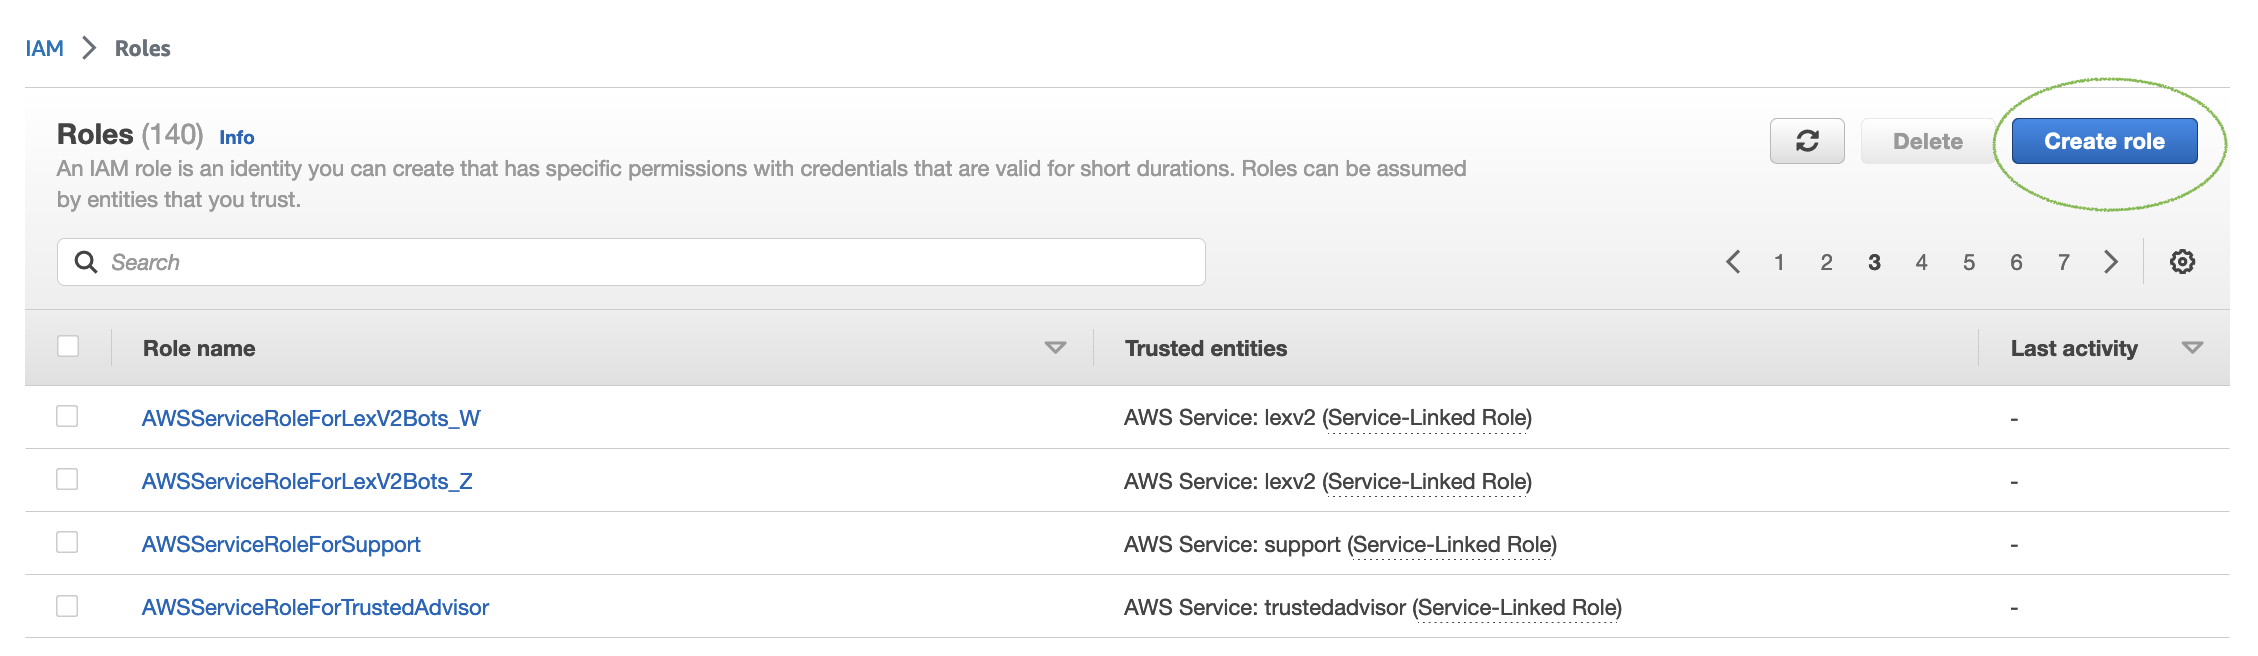2258x656 pixels.
Task: Open page 7 of roles list
Action: 2063,262
